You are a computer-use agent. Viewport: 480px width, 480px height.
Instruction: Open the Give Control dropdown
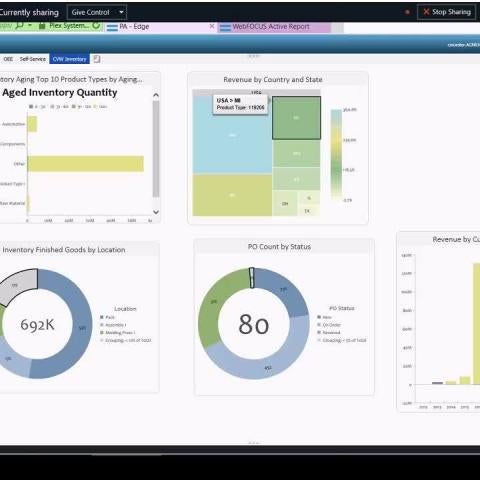point(97,12)
